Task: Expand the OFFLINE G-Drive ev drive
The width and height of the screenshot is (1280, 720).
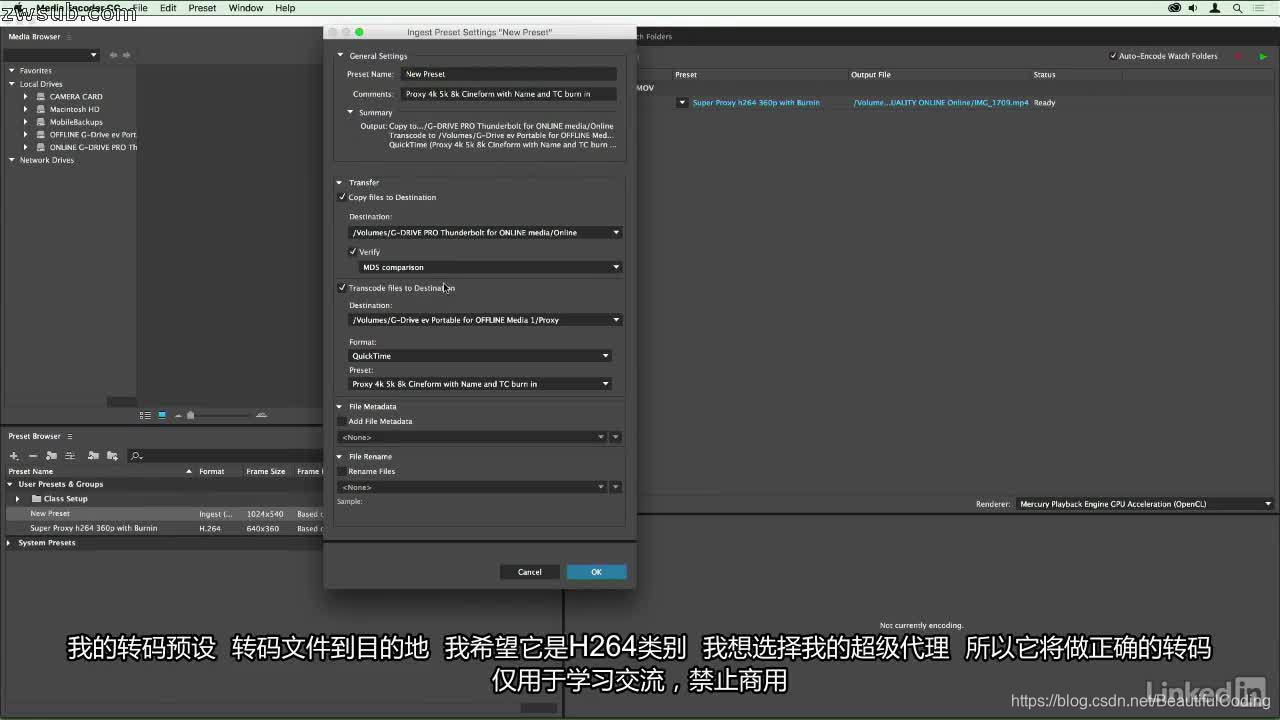Action: click(26, 135)
